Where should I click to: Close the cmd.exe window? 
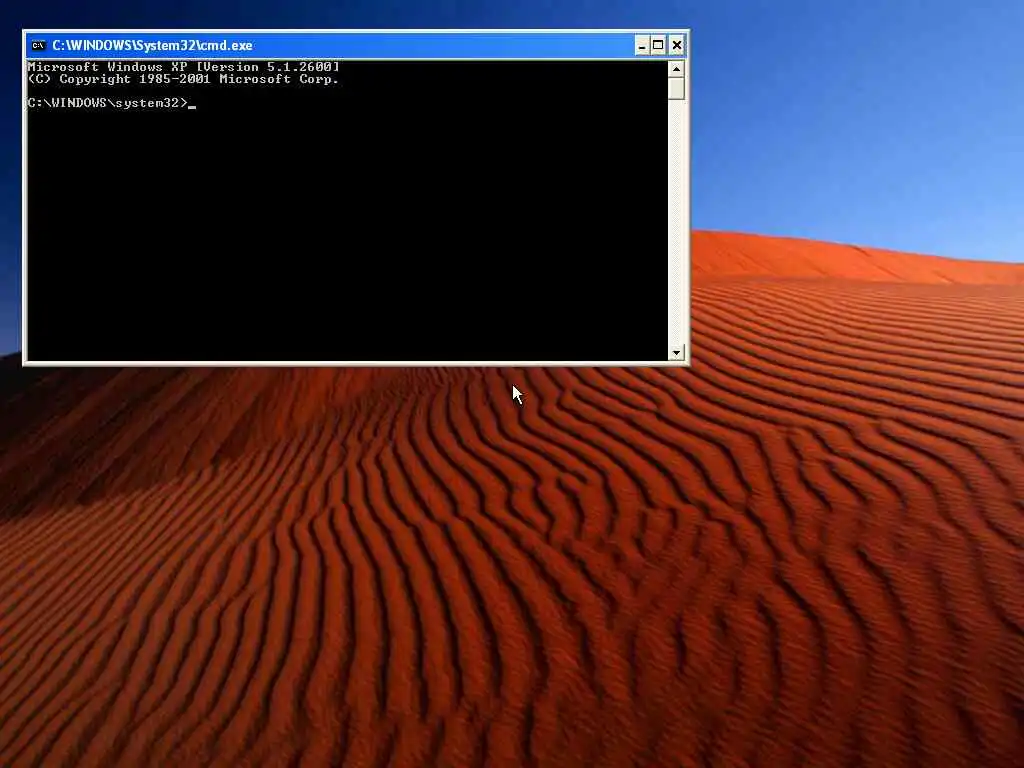[677, 45]
